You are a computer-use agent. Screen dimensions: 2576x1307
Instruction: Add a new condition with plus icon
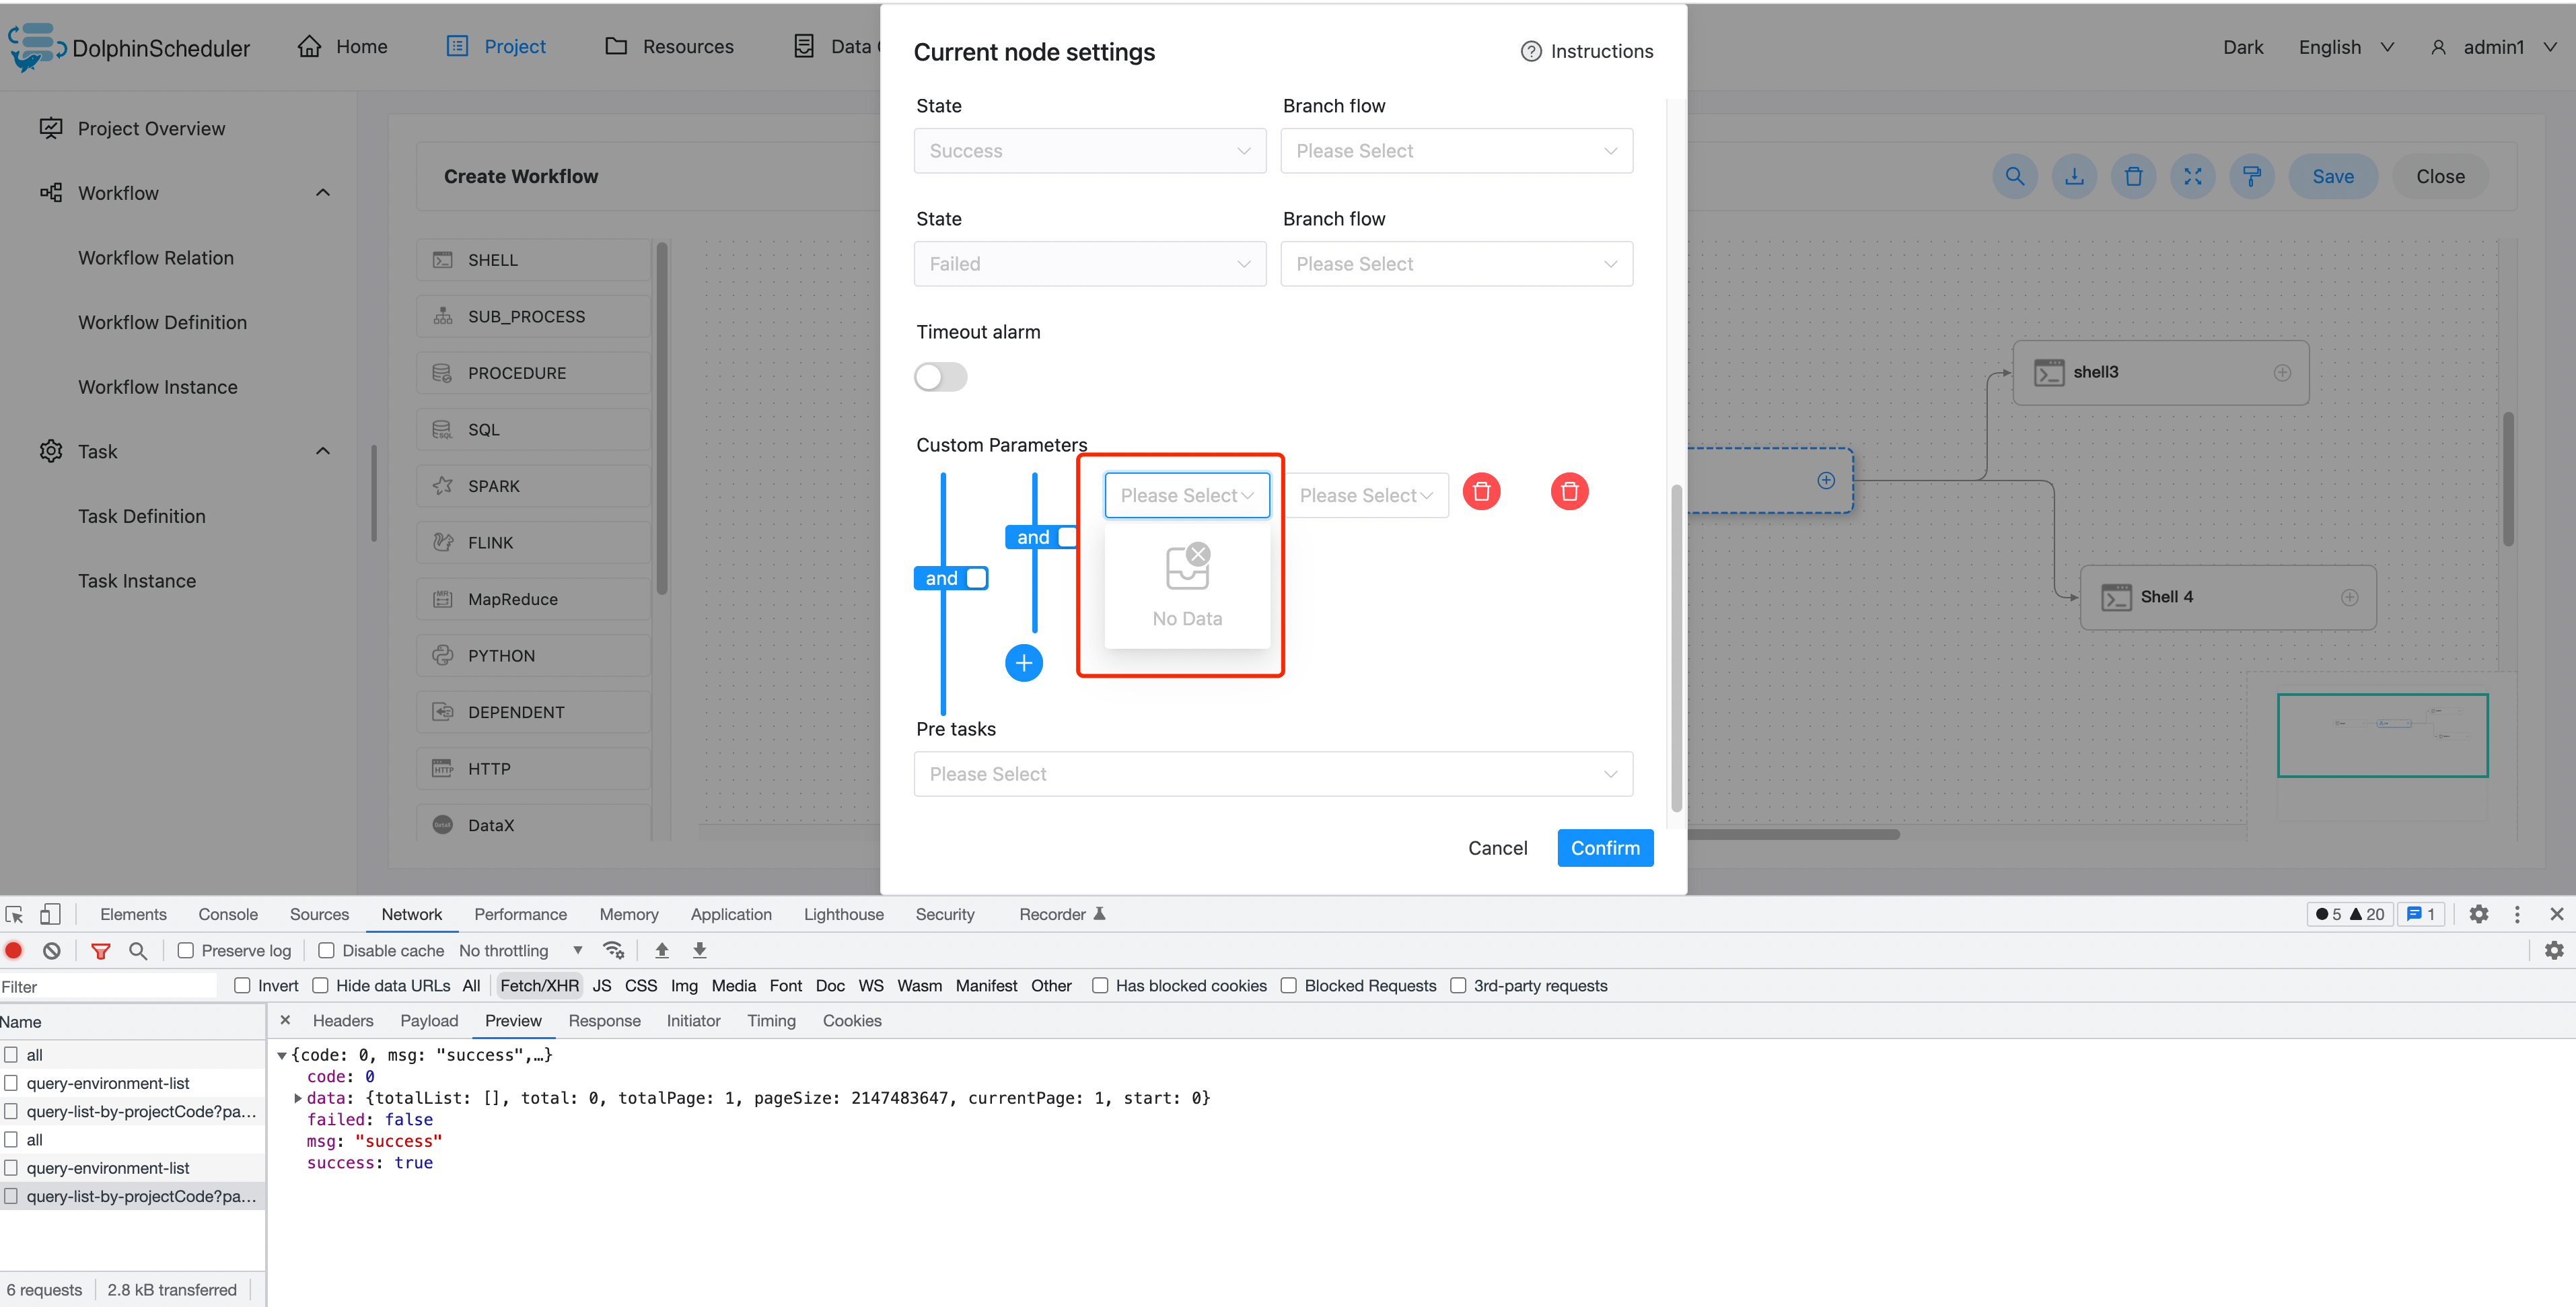pyautogui.click(x=1024, y=662)
